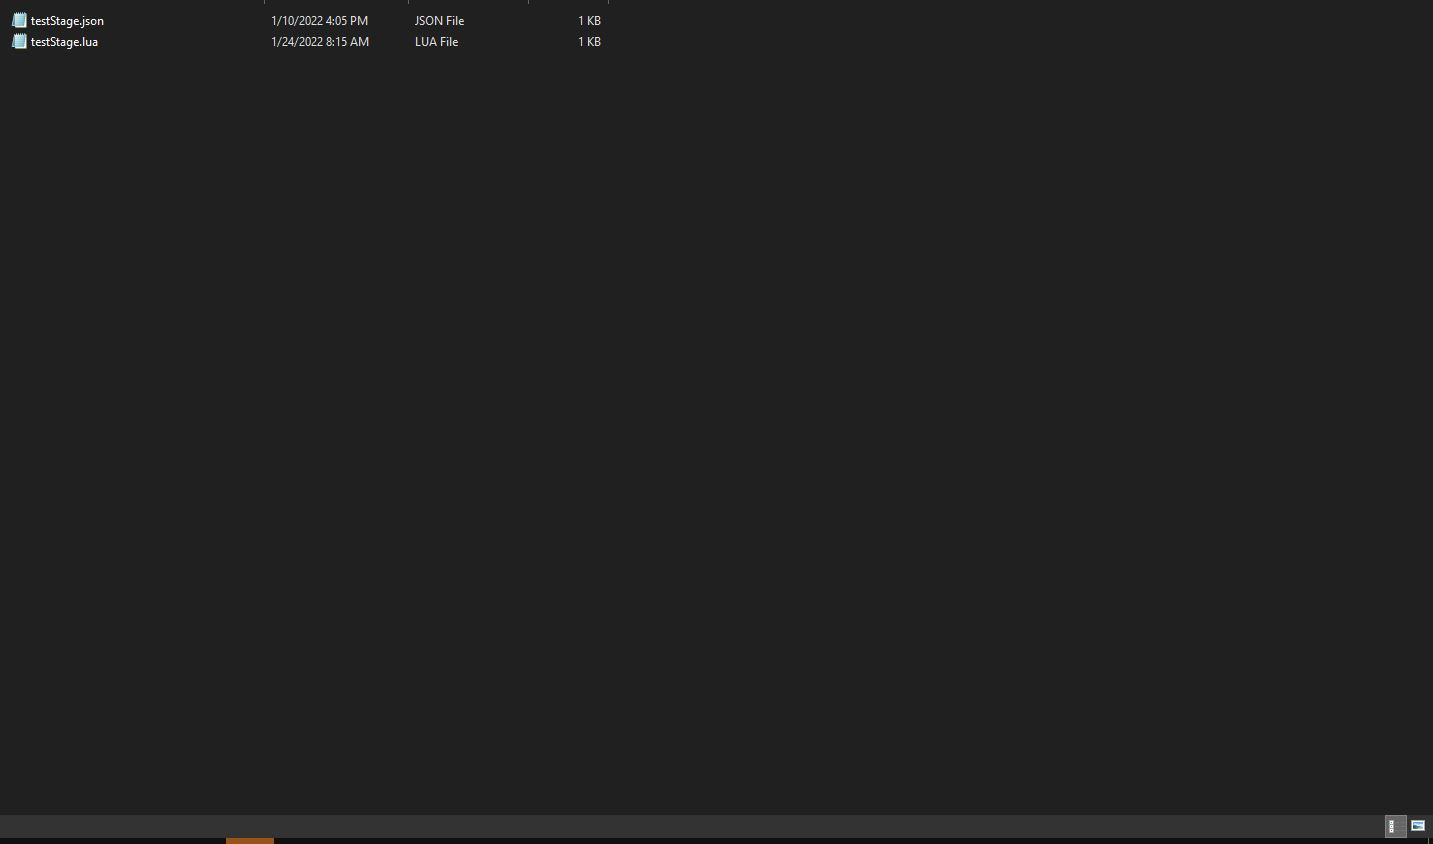Switch to large thumbnails view icon

(x=1418, y=826)
